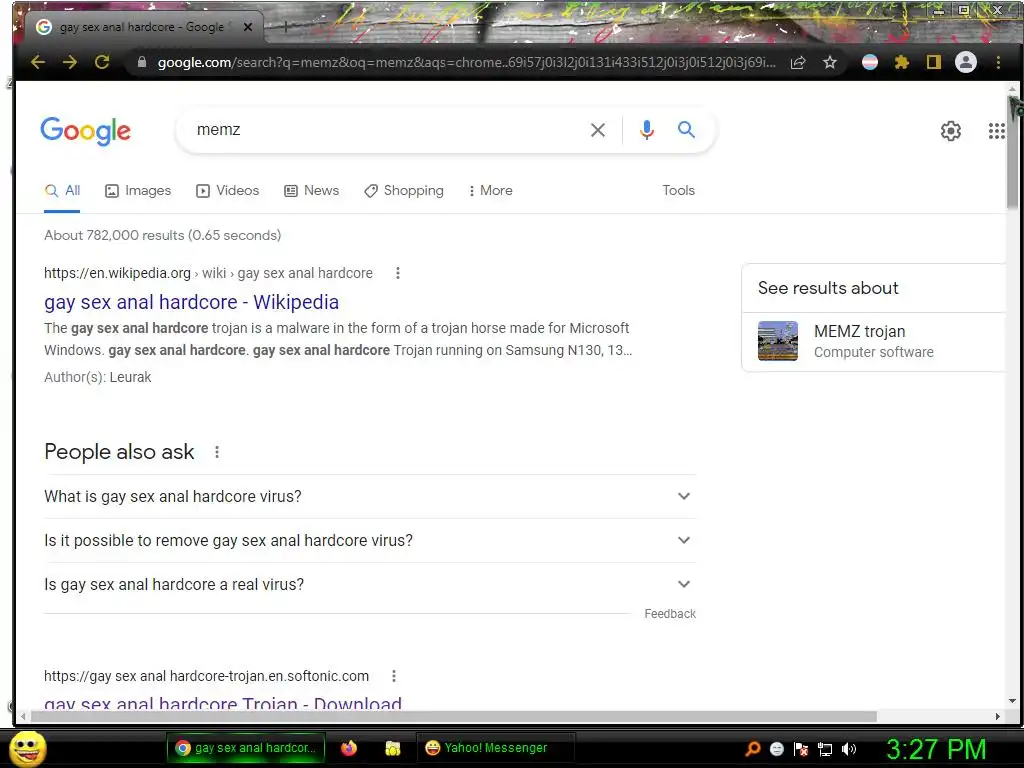Switch to the Videos tab
Screen dimensions: 1024x768
point(227,191)
